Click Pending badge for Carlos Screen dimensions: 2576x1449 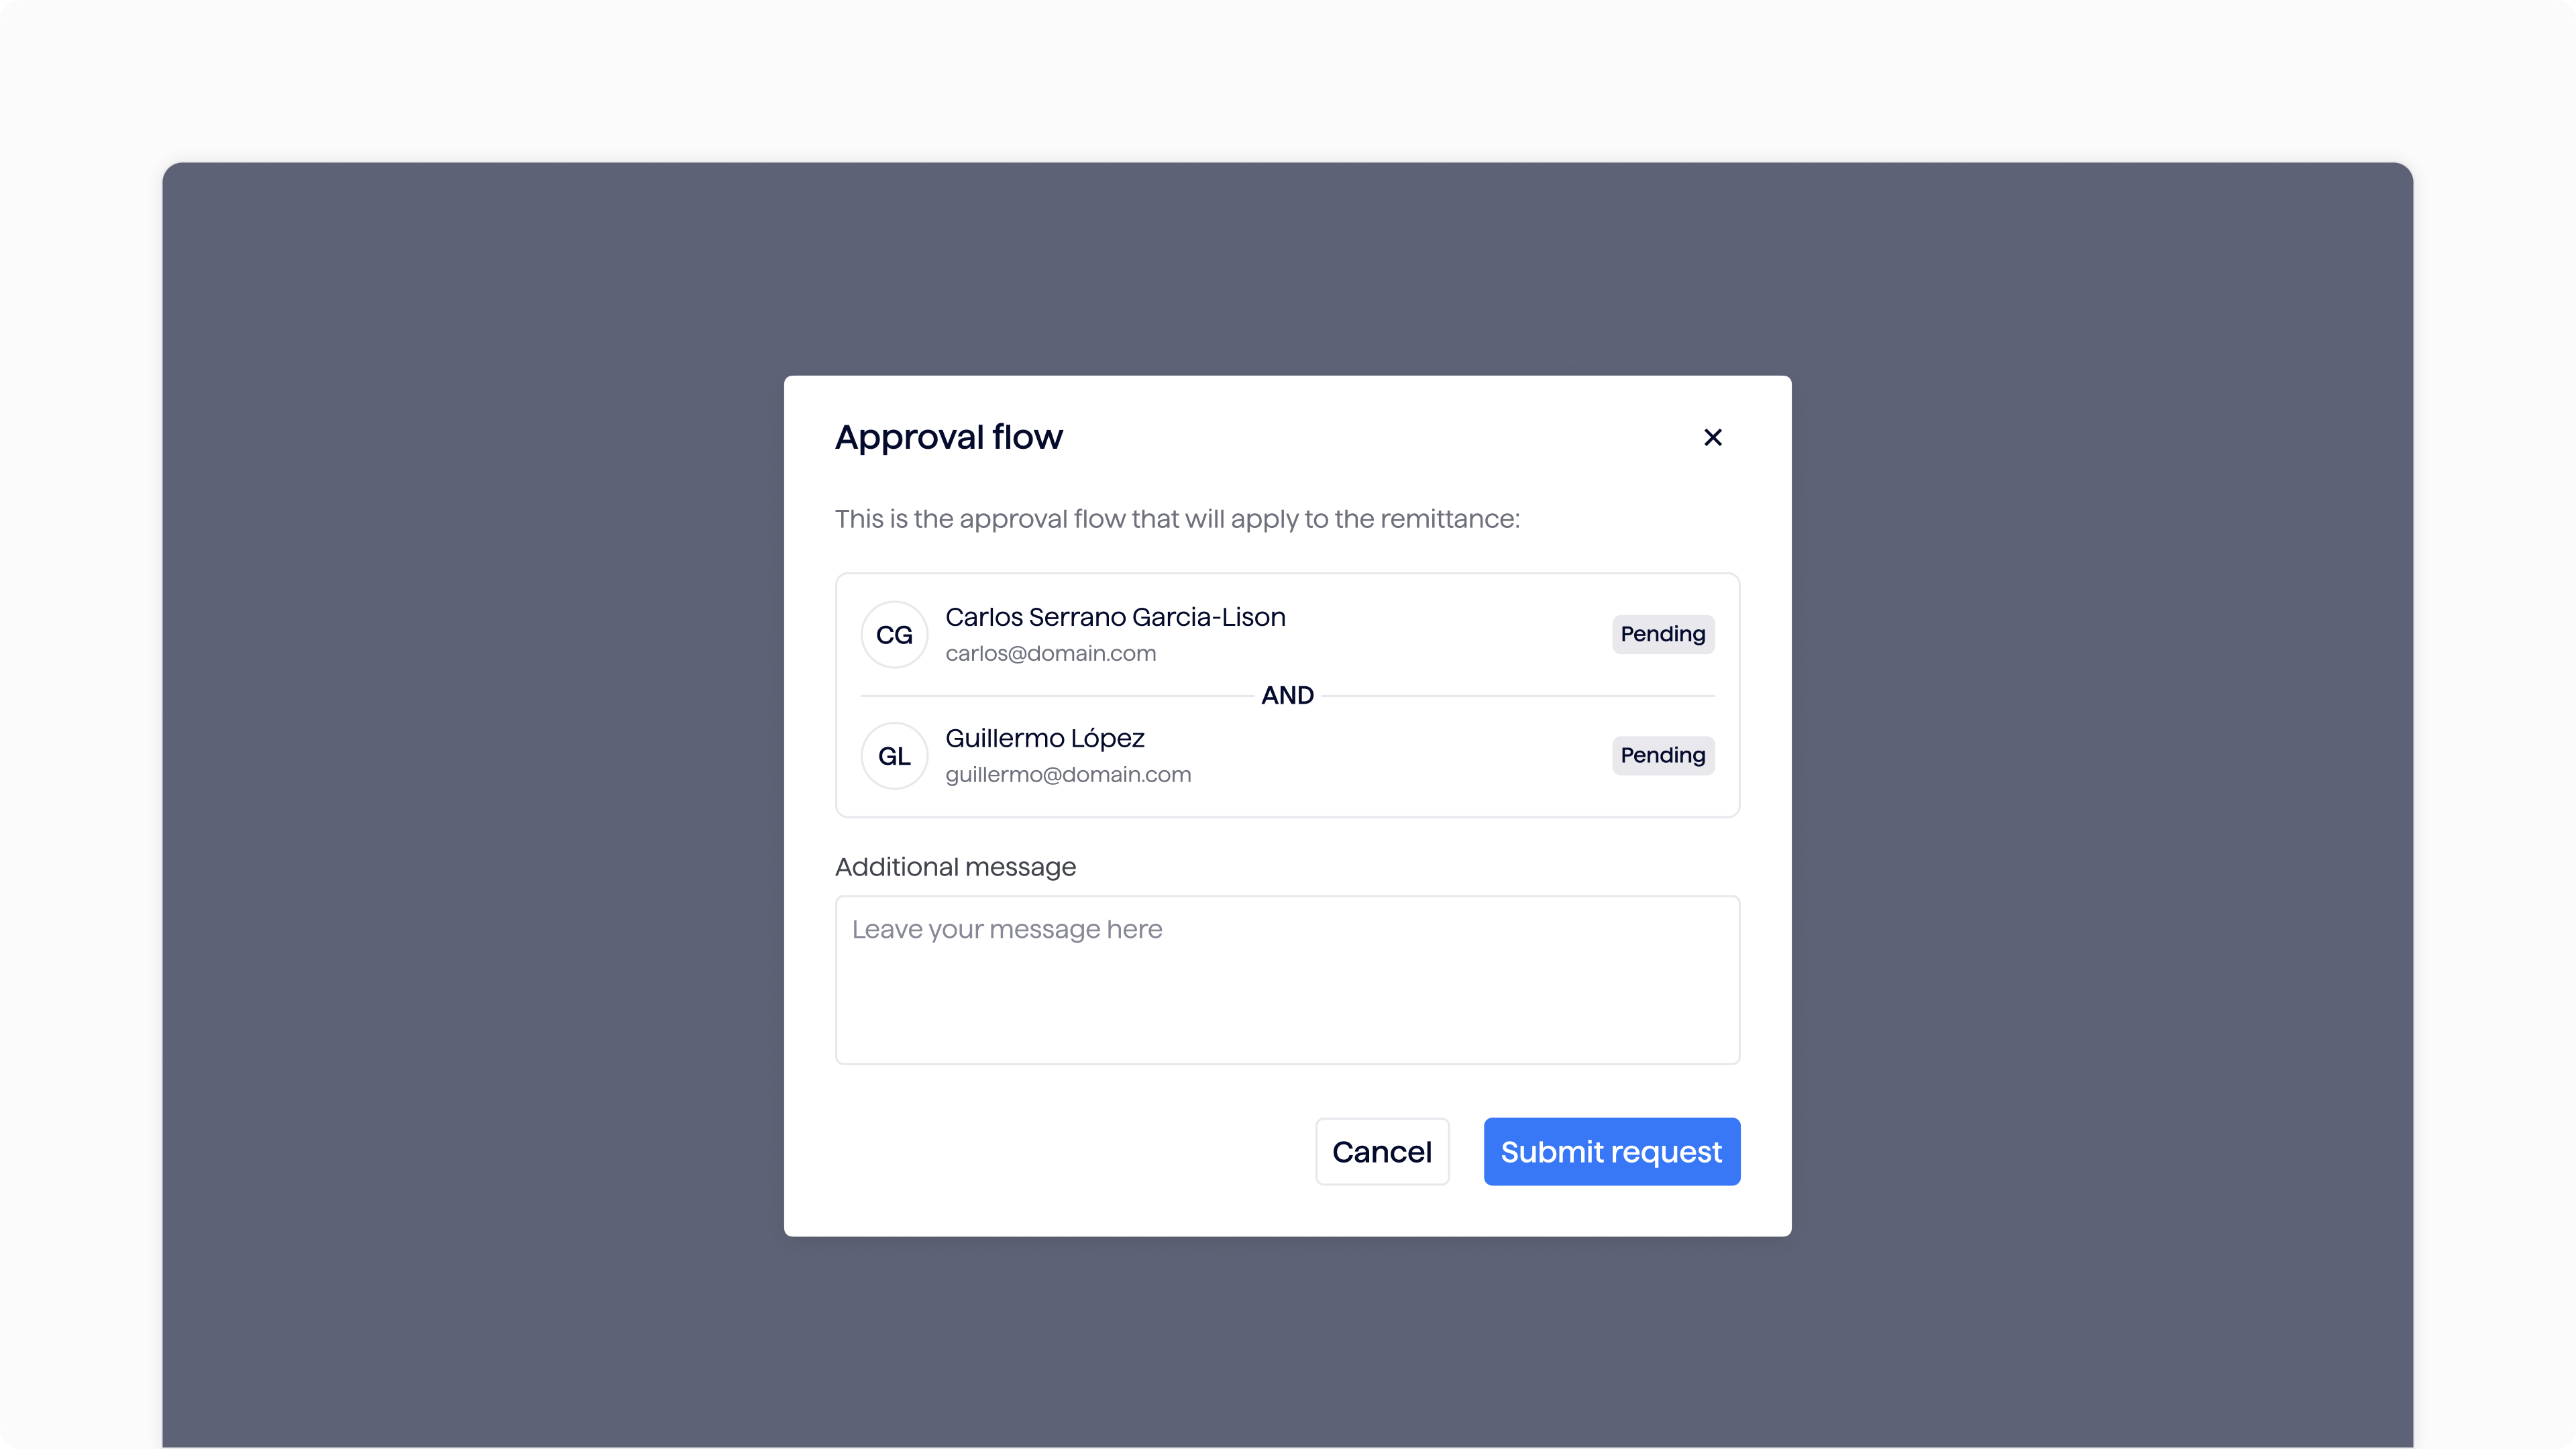point(1662,634)
